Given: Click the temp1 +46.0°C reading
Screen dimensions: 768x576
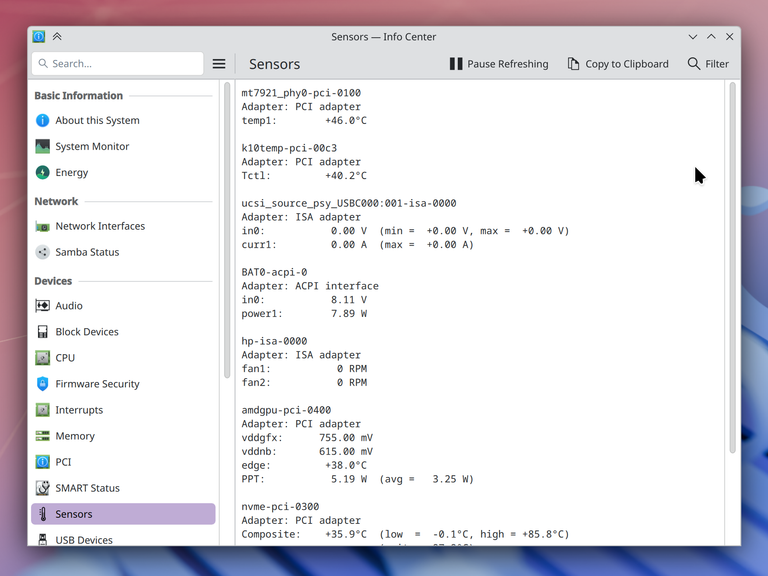Looking at the screenshot, I should pos(304,120).
